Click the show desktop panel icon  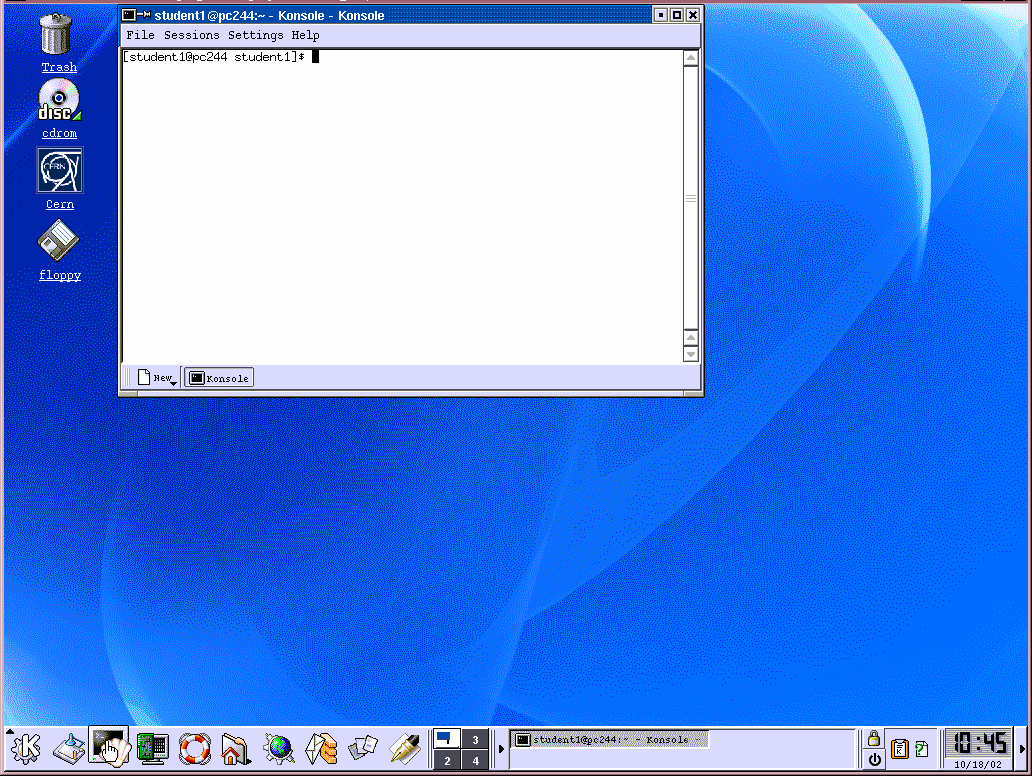tap(69, 748)
